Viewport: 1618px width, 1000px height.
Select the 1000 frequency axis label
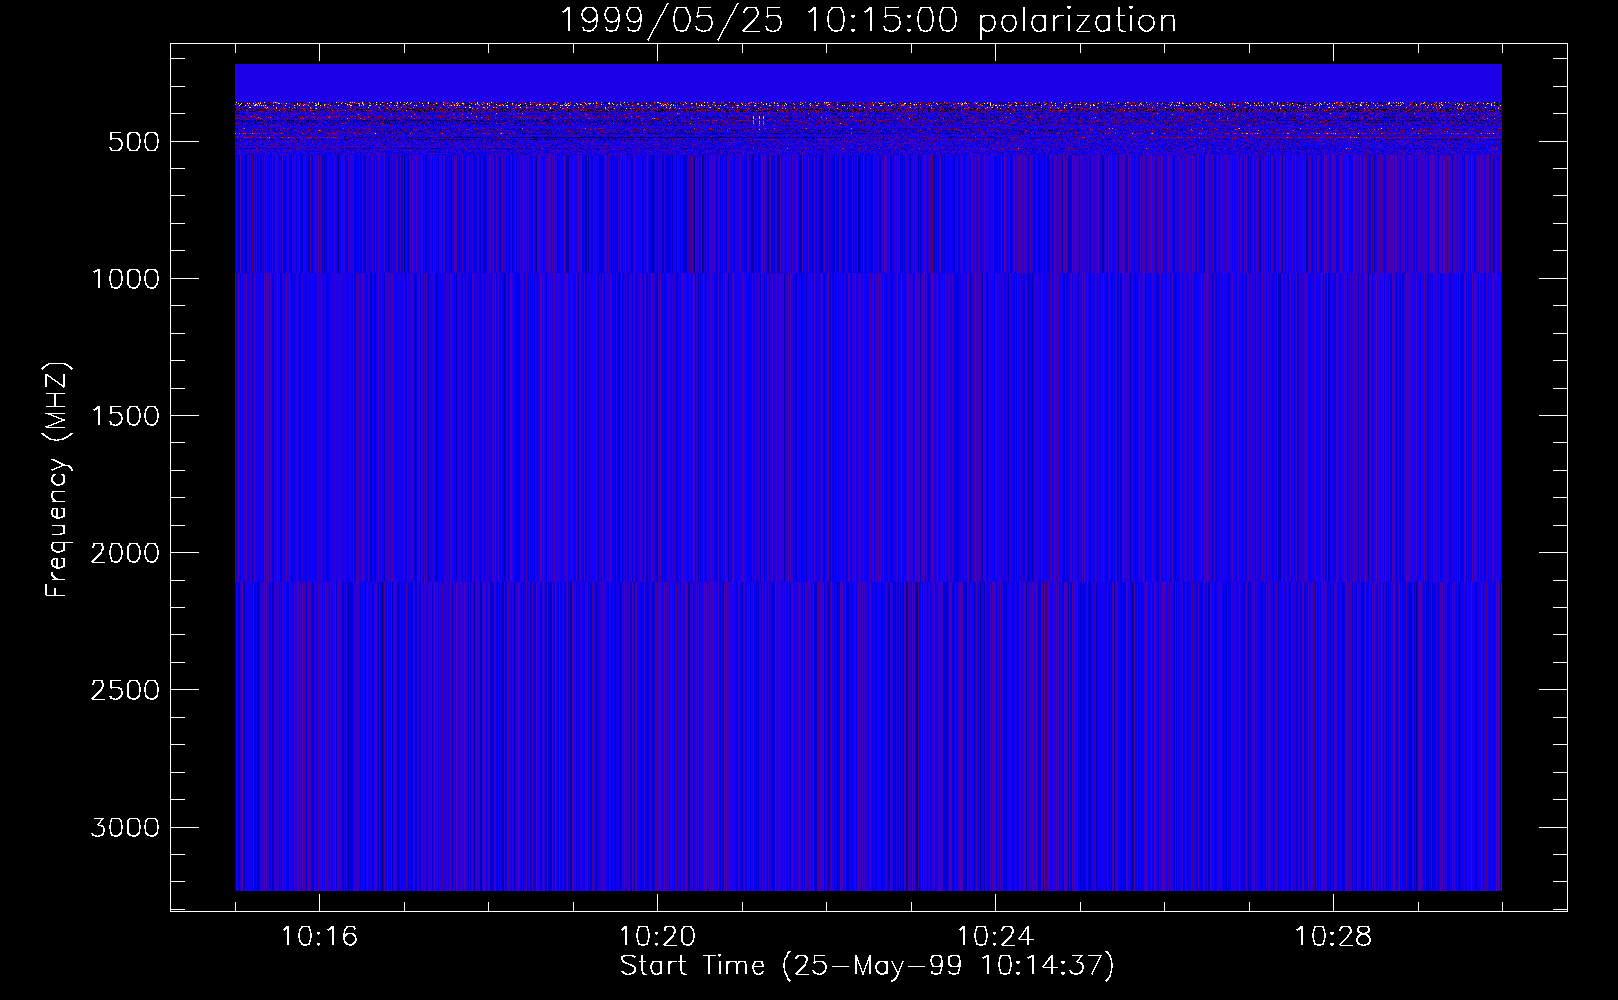coord(125,279)
